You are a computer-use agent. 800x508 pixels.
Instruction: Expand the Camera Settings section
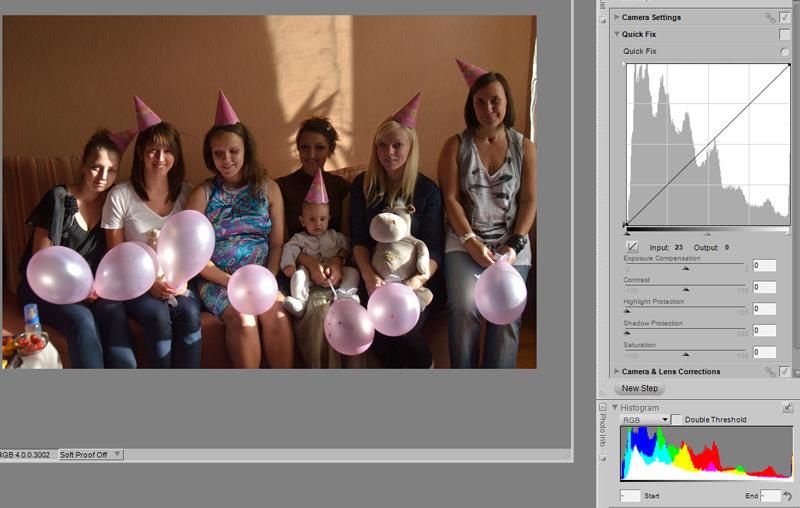pyautogui.click(x=616, y=17)
